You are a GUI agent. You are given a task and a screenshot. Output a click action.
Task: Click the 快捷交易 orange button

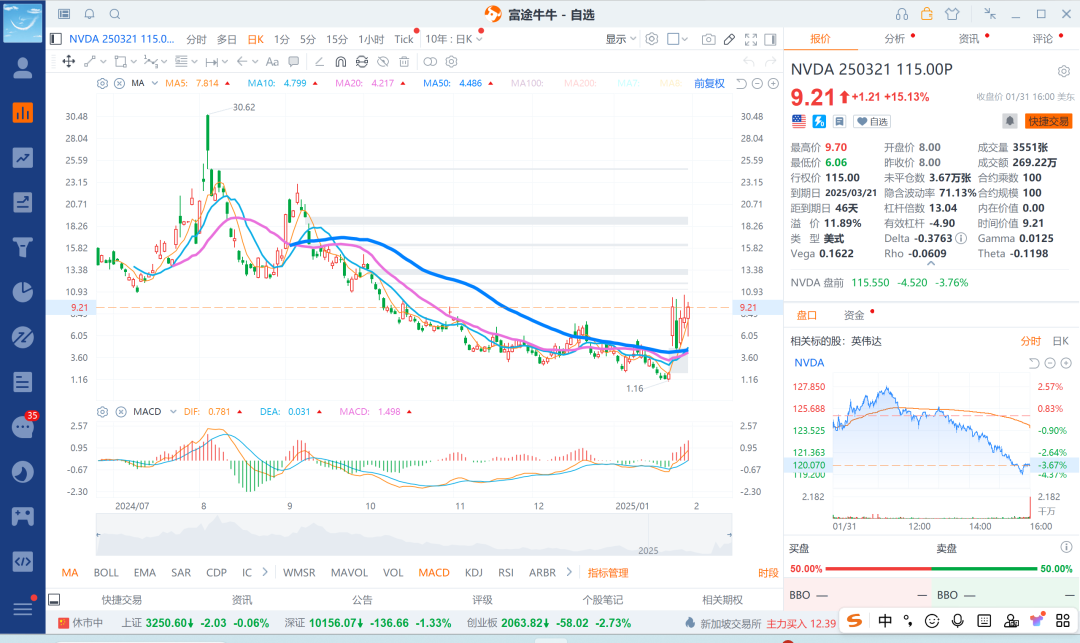click(1048, 121)
